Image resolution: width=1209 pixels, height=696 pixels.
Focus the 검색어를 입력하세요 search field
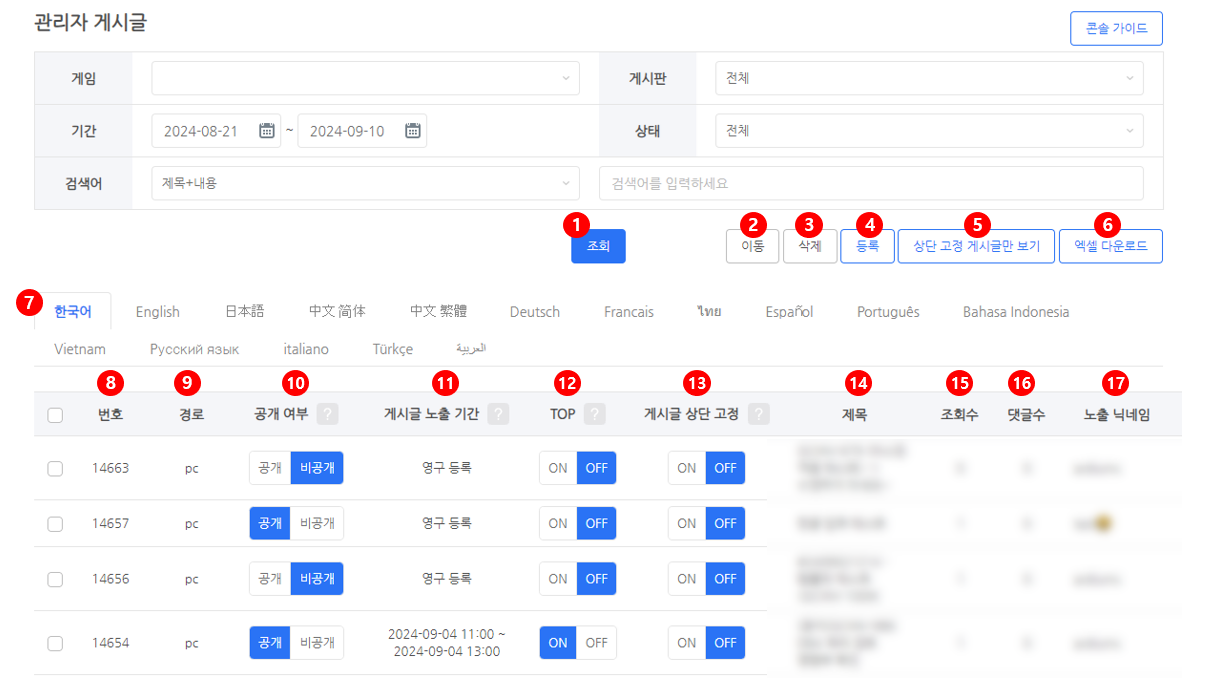click(870, 183)
